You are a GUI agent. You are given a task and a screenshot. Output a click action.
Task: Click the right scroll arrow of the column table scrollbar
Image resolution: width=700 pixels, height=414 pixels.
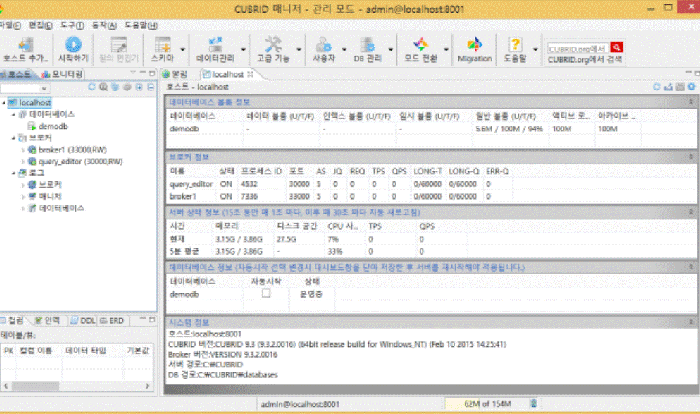pos(147,386)
